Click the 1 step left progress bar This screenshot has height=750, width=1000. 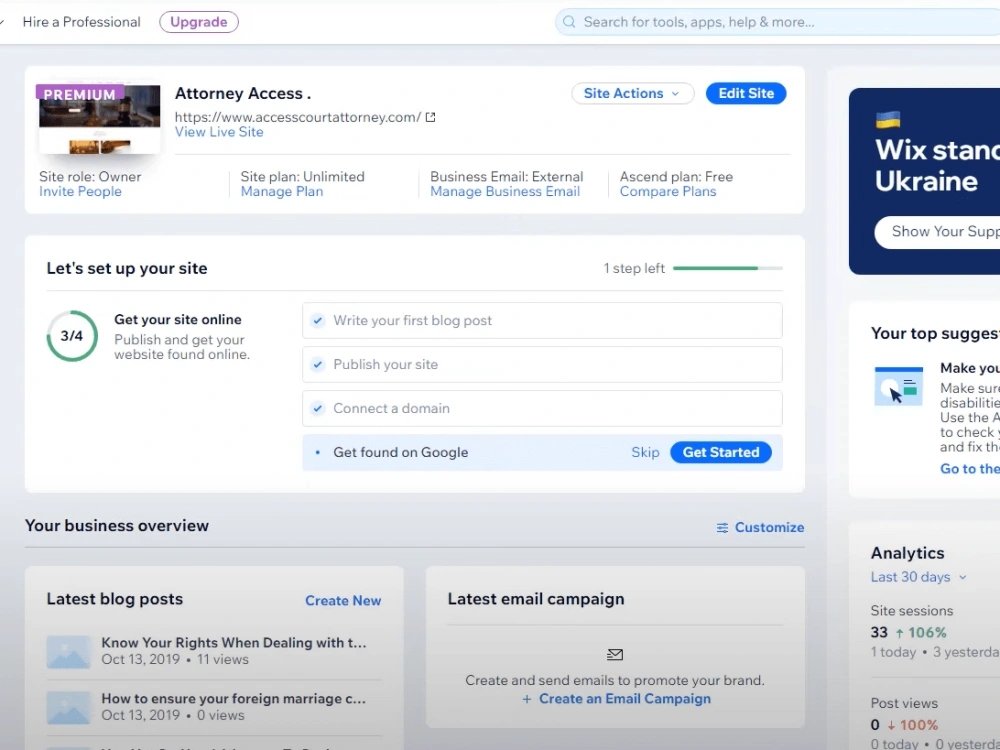(x=728, y=268)
